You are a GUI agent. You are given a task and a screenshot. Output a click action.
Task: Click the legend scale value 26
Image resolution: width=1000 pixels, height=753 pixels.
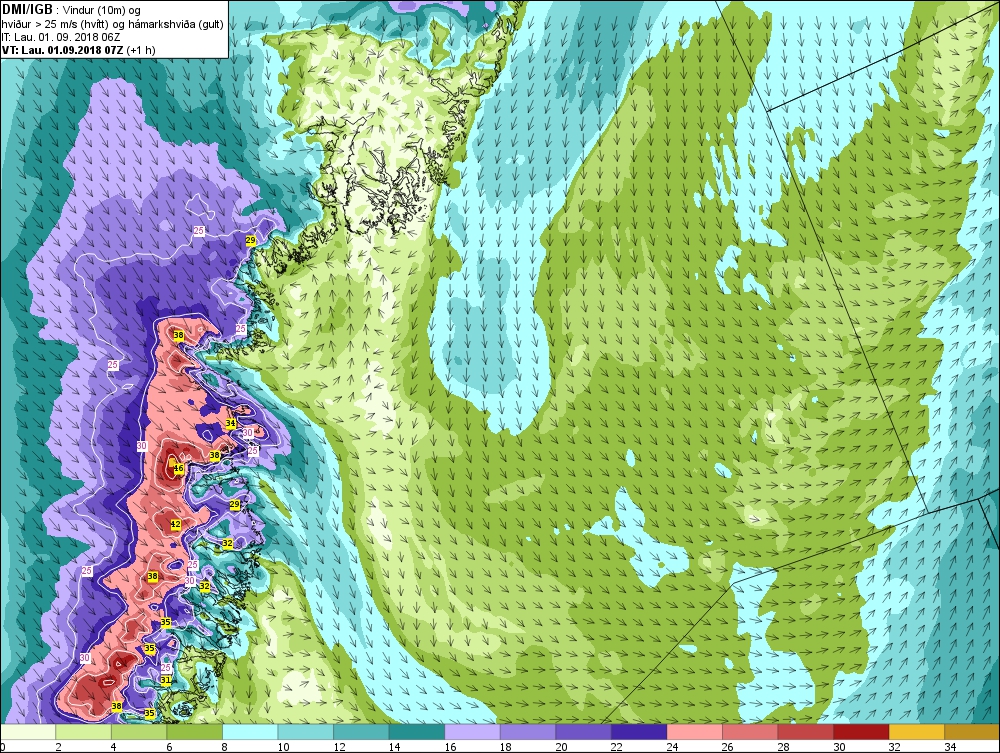click(727, 747)
